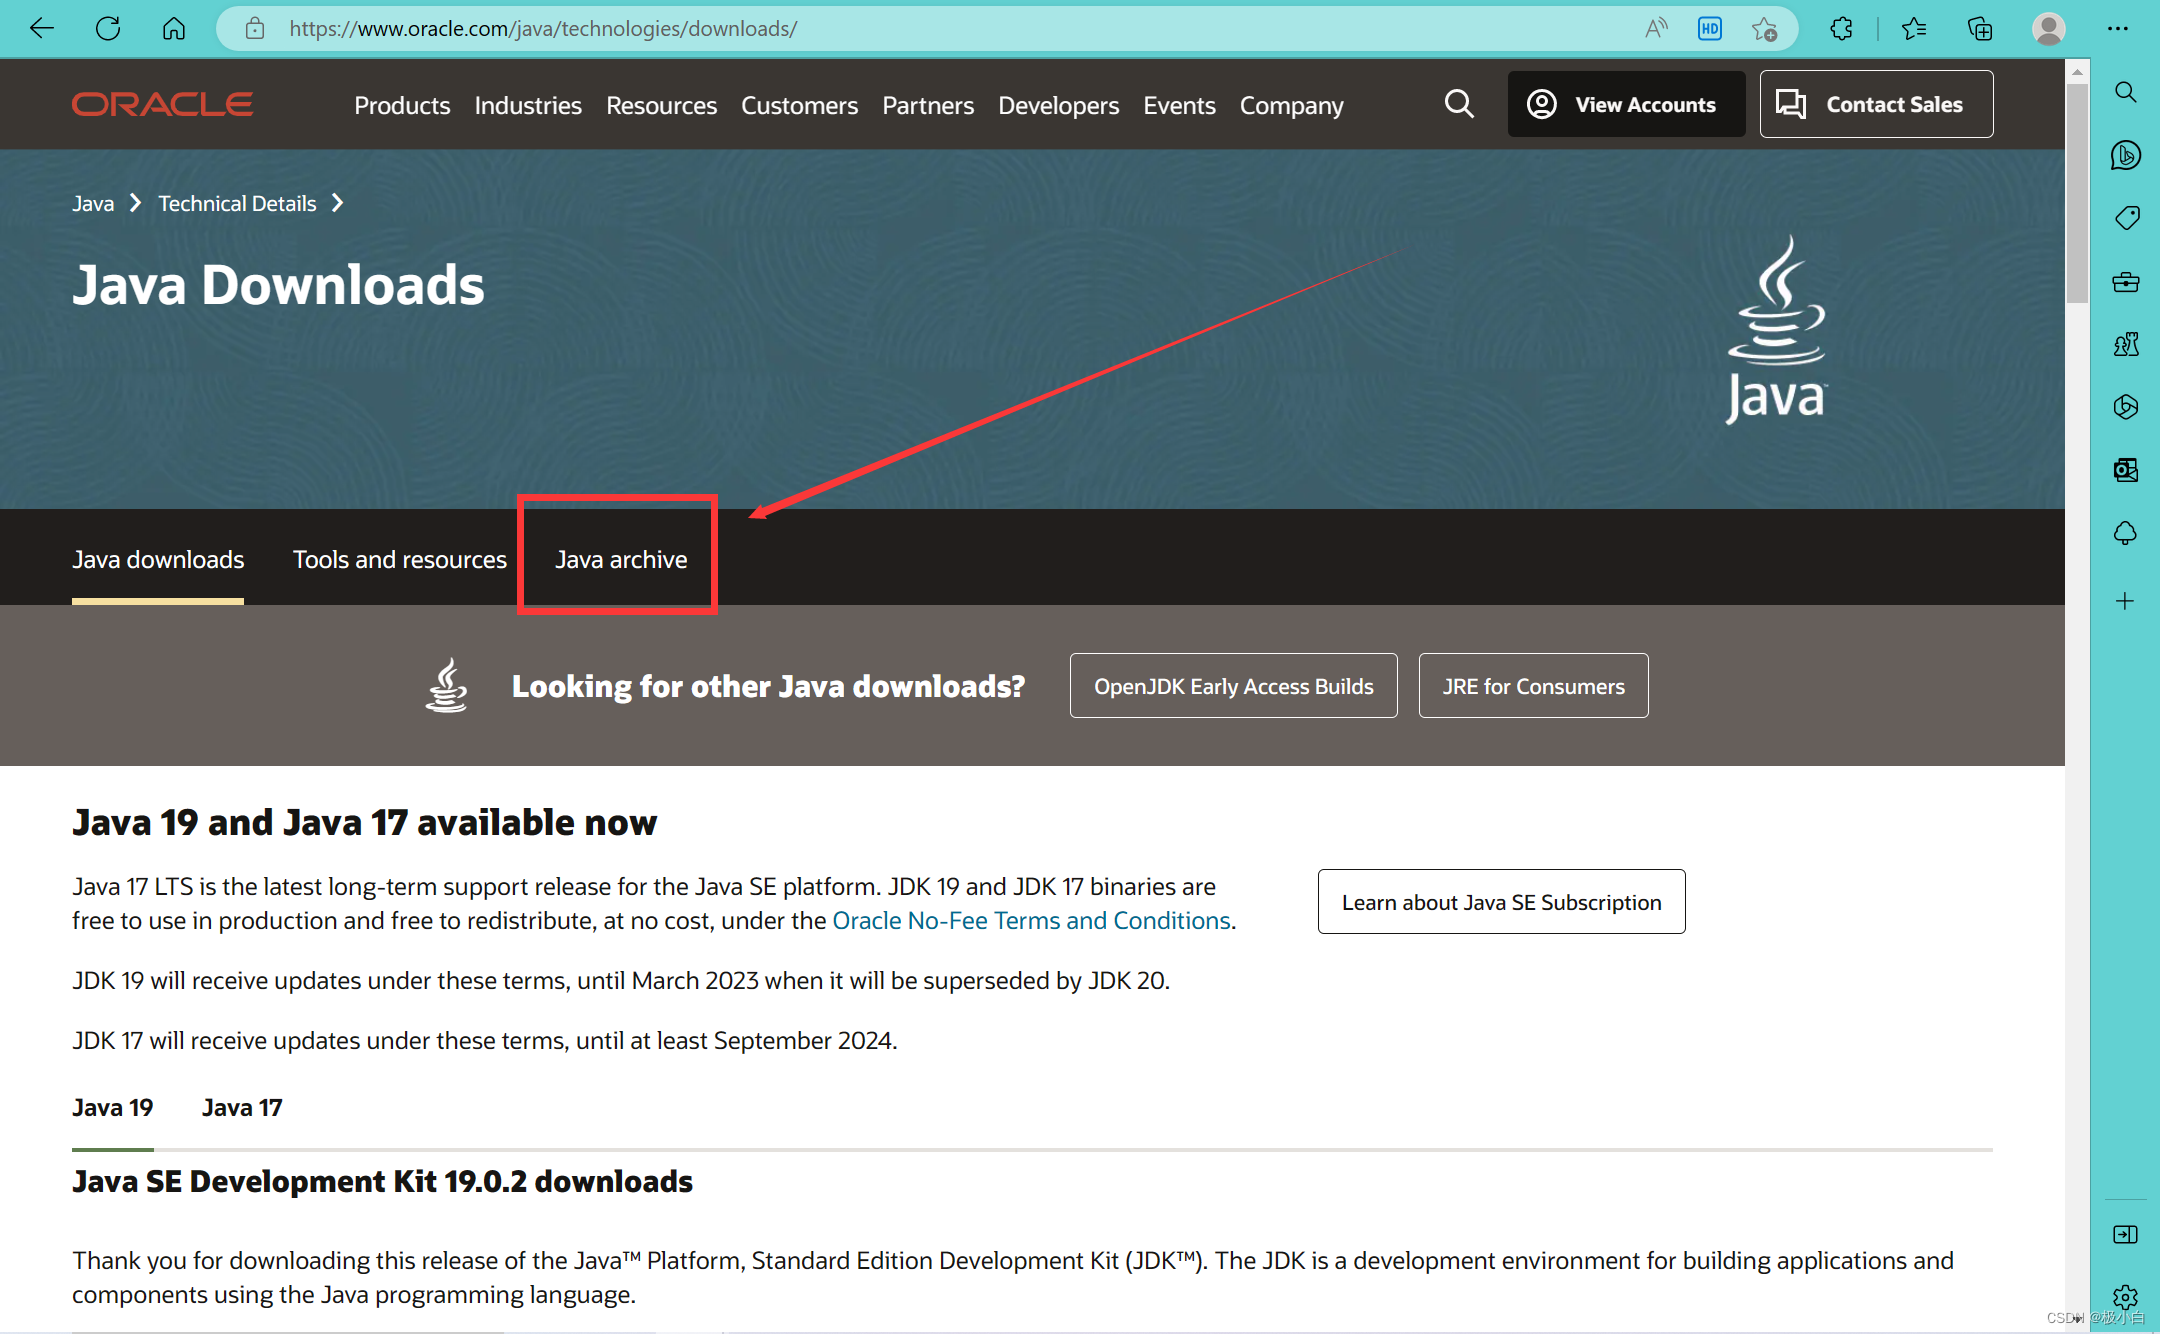
Task: Click OpenJDK Early Access Builds button
Action: pyautogui.click(x=1233, y=686)
